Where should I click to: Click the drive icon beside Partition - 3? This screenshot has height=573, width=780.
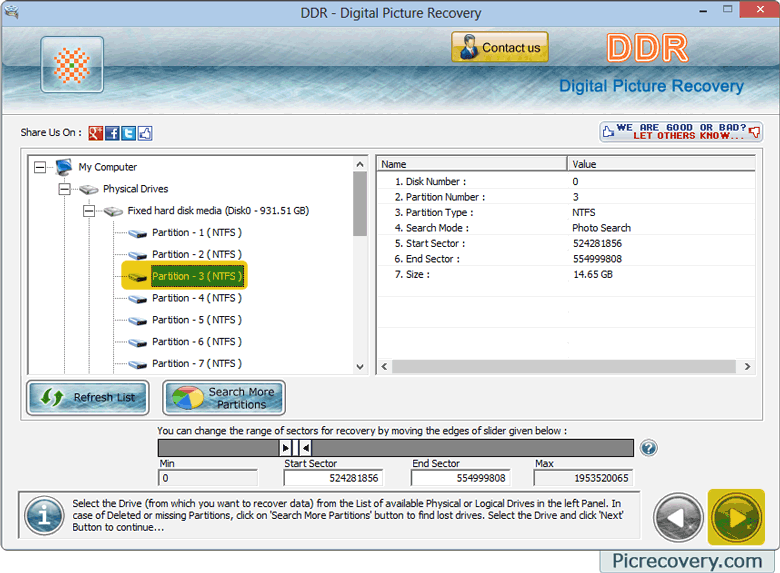(x=137, y=277)
